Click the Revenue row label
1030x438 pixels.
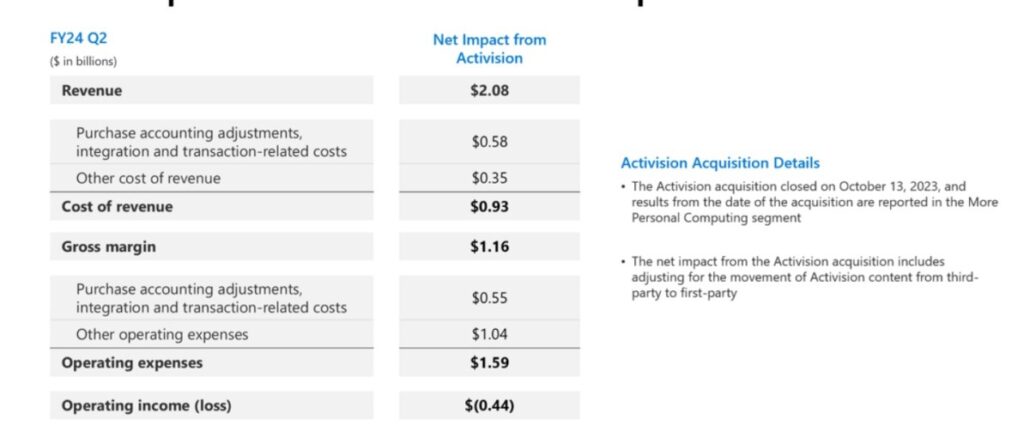pyautogui.click(x=92, y=91)
